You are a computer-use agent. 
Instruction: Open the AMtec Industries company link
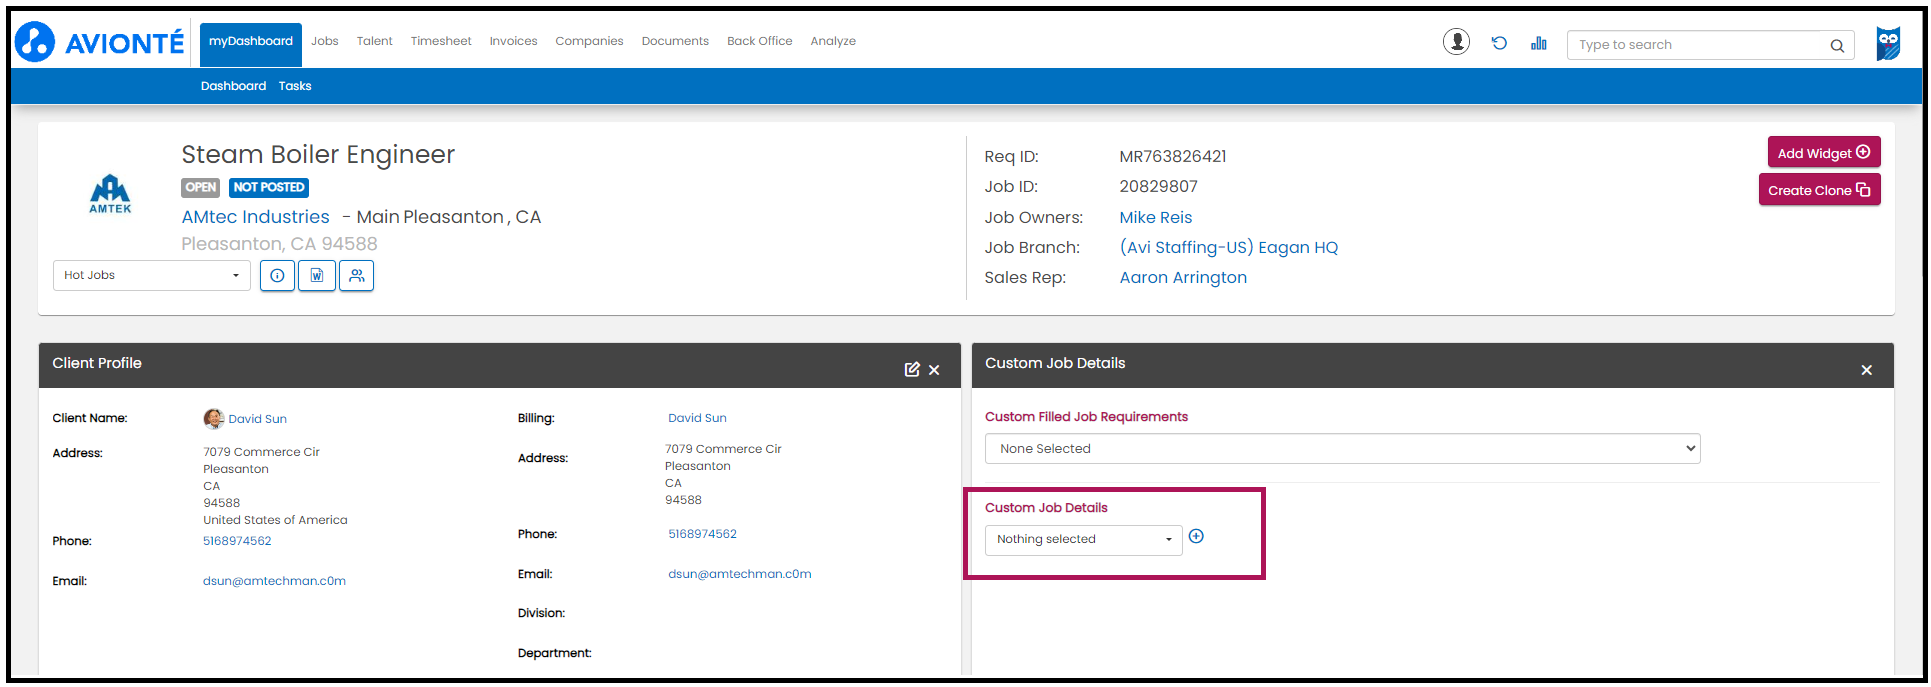pyautogui.click(x=256, y=217)
